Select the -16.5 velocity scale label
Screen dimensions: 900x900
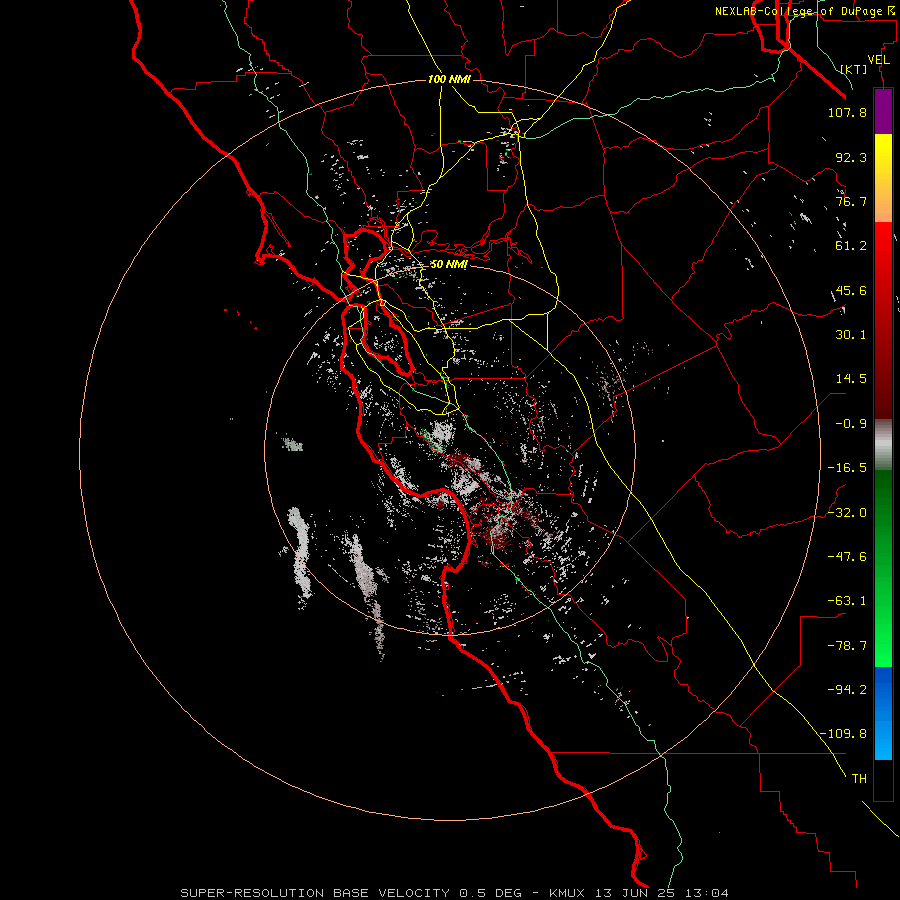[847, 468]
